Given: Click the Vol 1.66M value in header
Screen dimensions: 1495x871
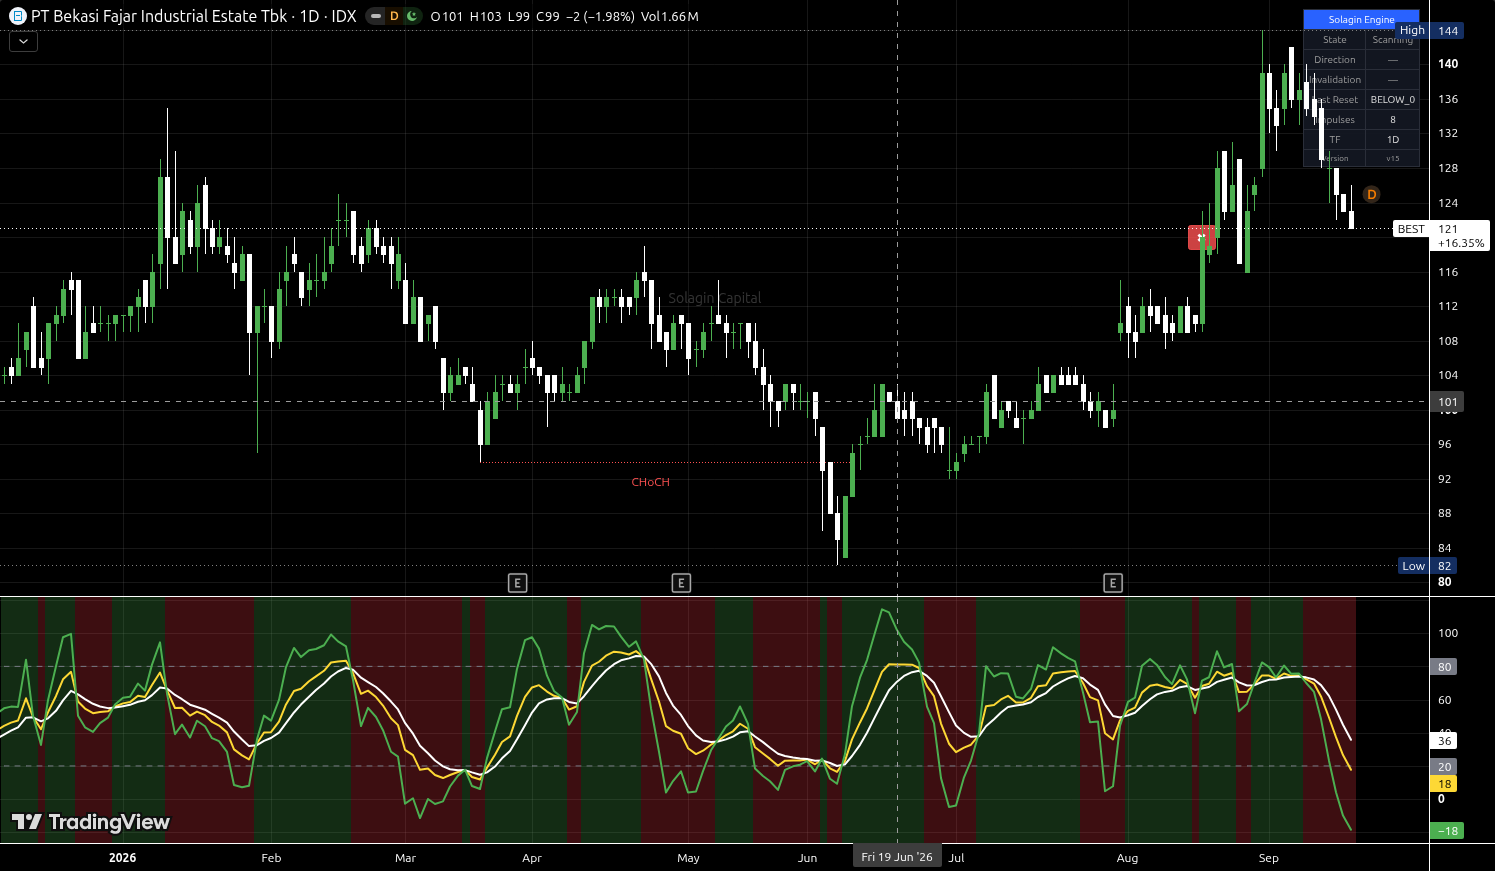Looking at the screenshot, I should pos(669,16).
